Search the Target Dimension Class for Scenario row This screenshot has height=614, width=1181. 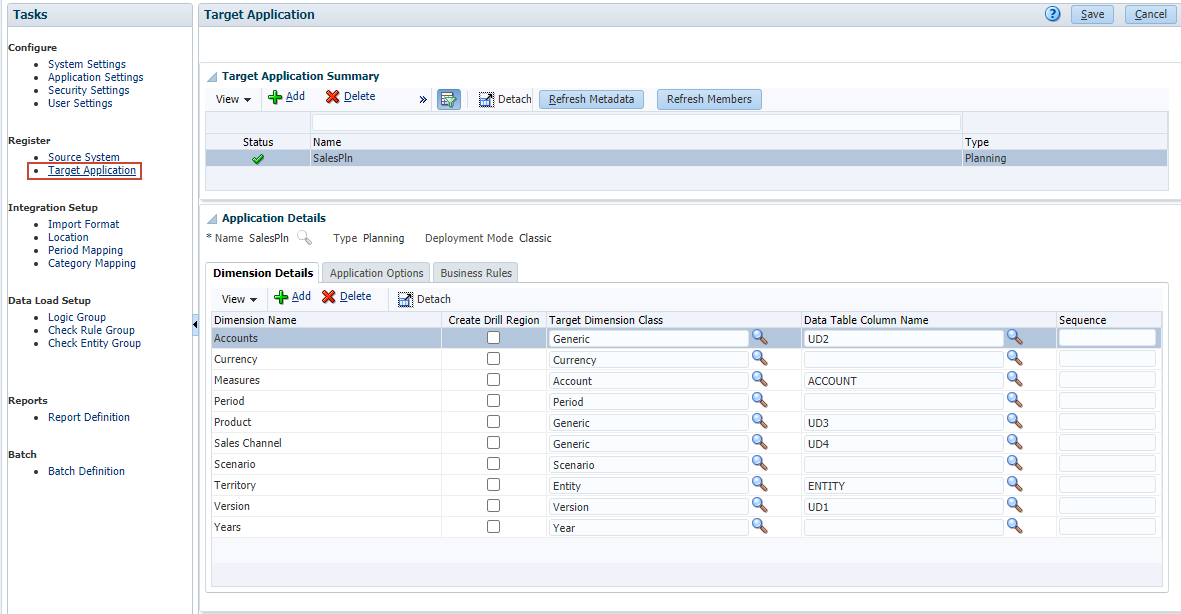760,463
